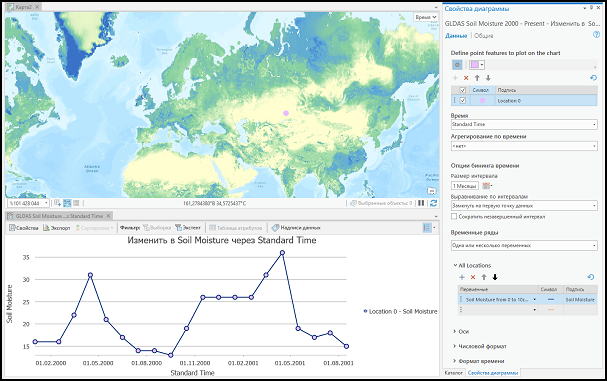Select the Location 0 label cell
607x381 pixels.
(546, 100)
